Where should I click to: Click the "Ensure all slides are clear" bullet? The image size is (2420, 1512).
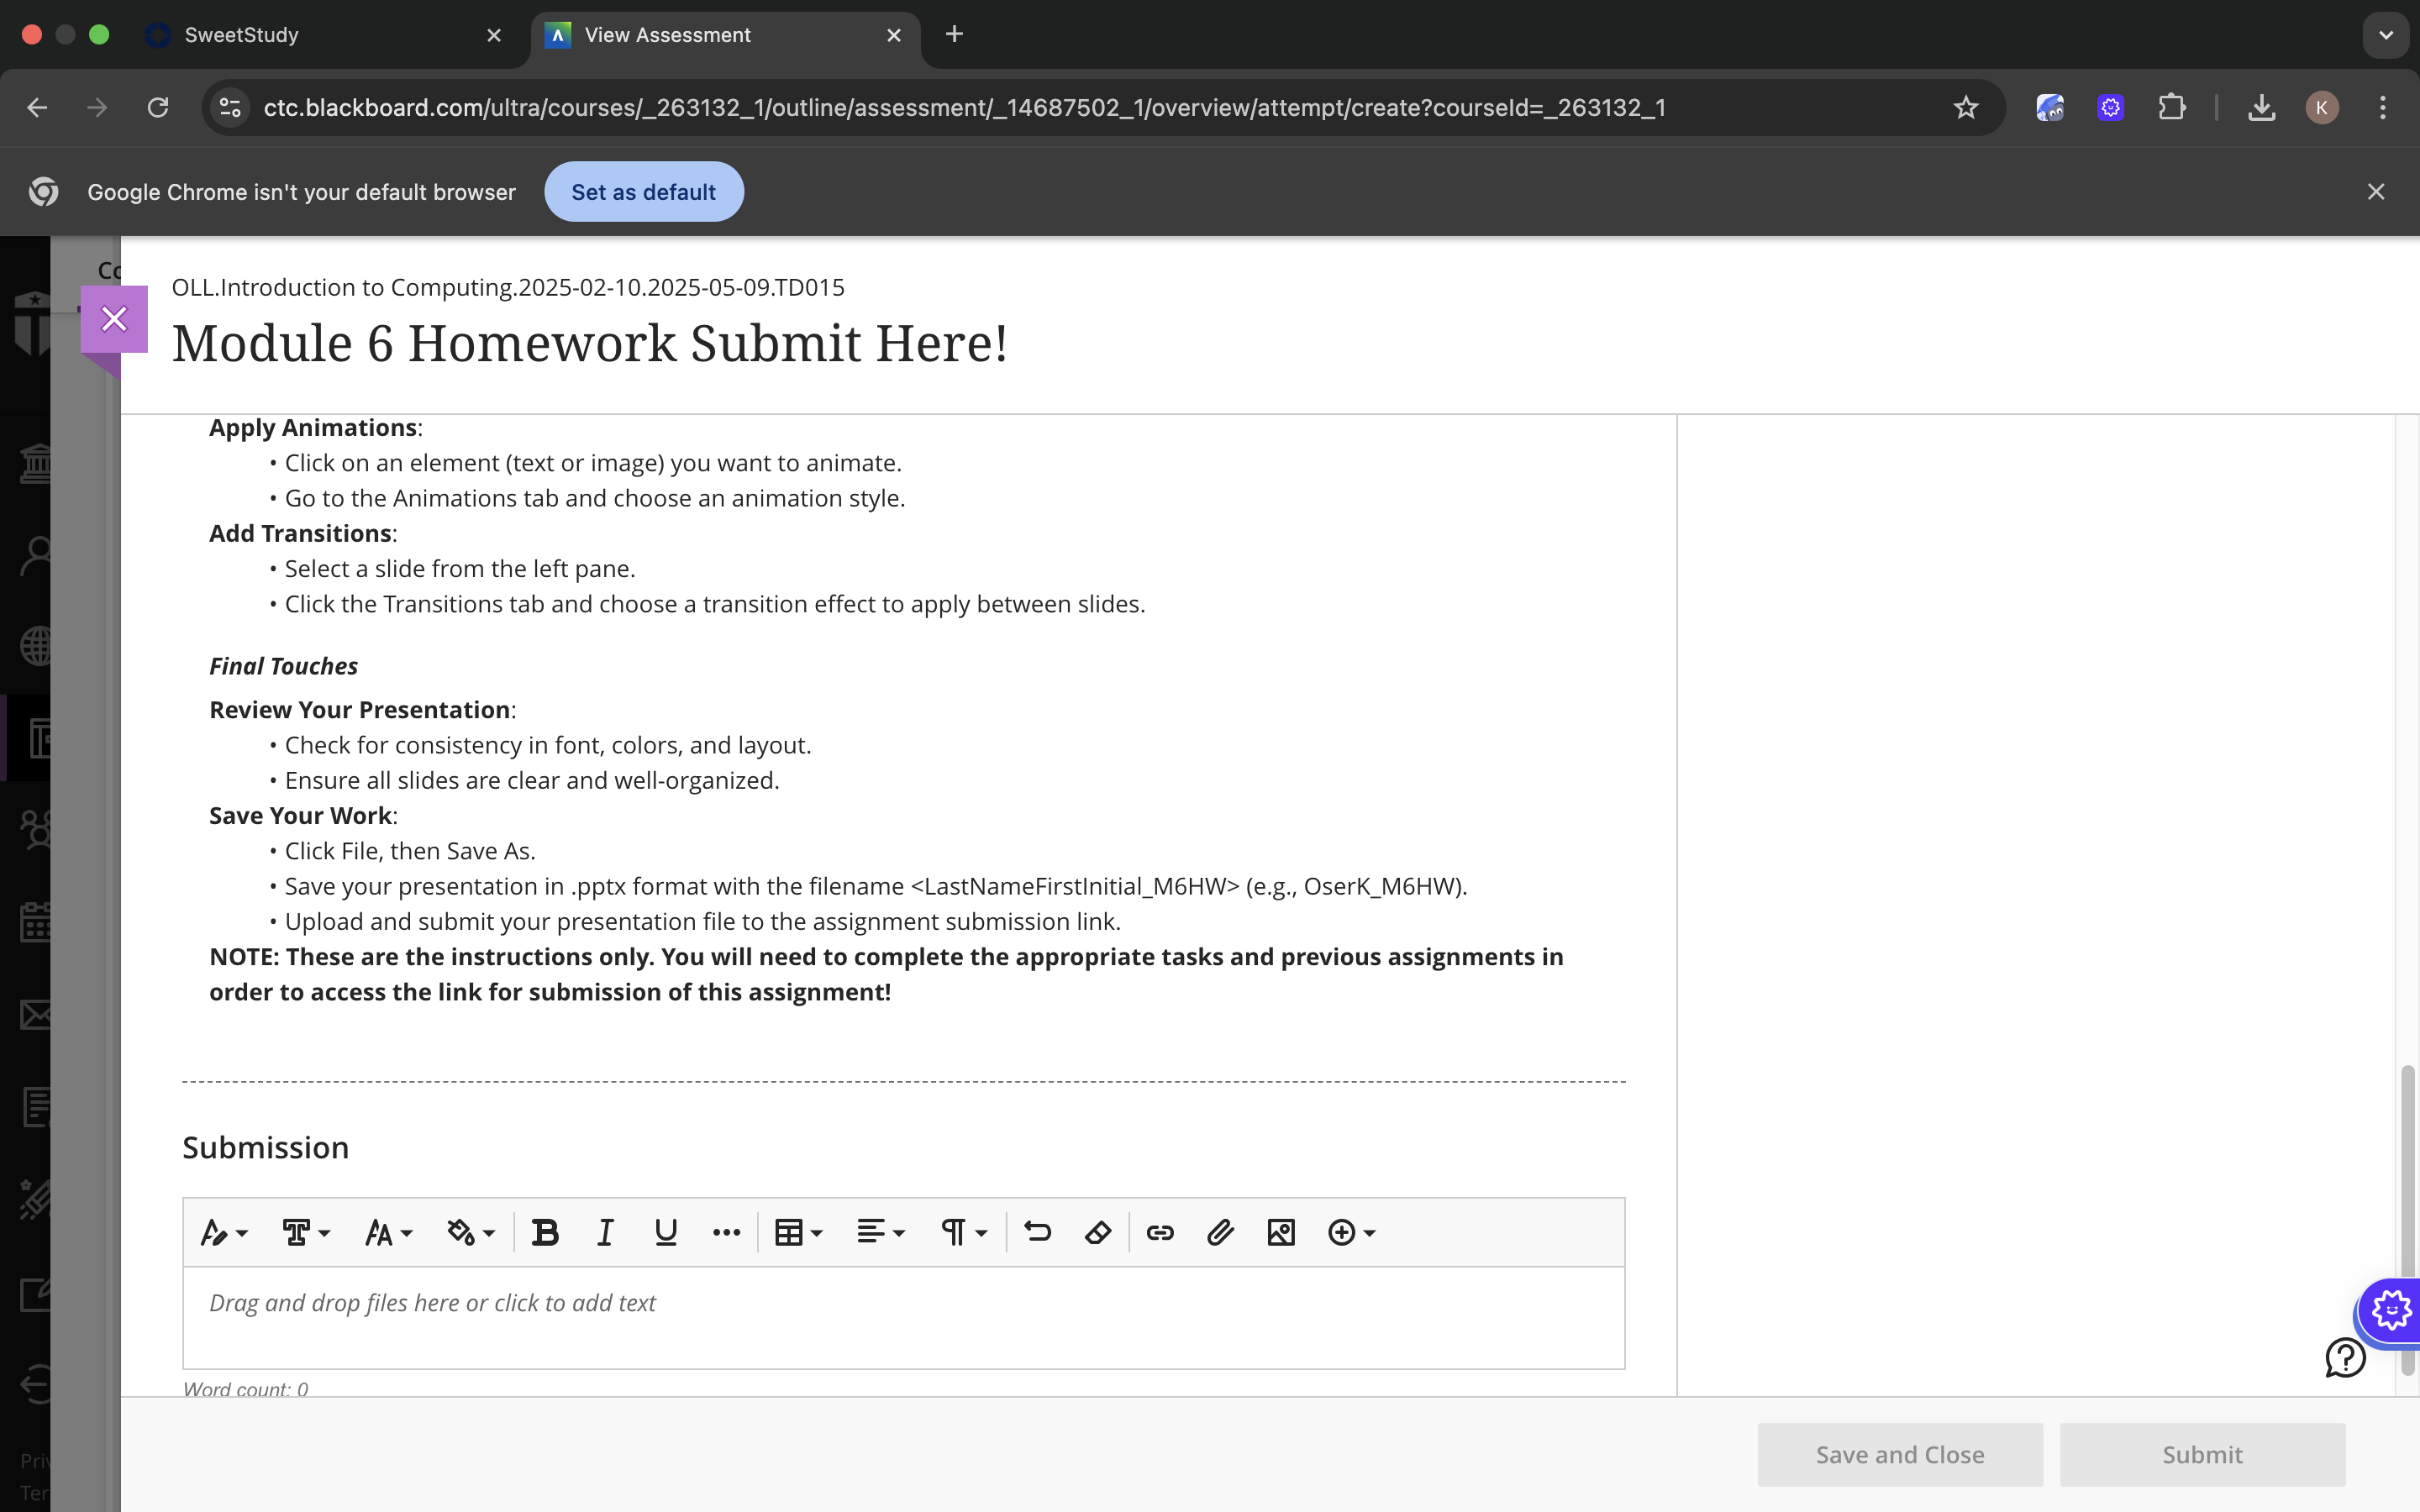coord(532,781)
